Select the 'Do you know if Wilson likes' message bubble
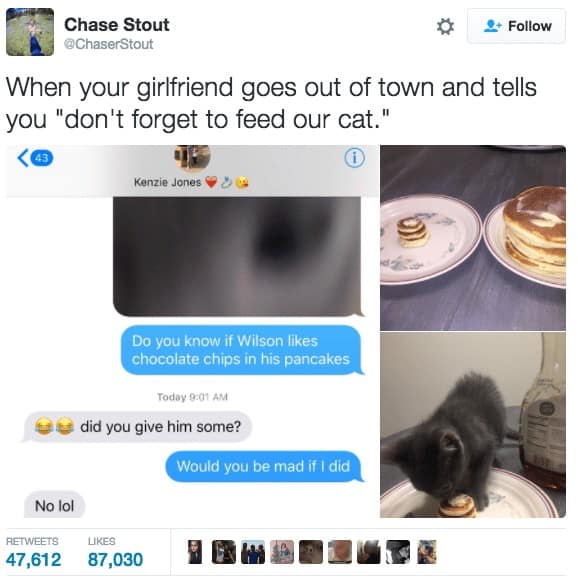Image resolution: width=578 pixels, height=584 pixels. tap(241, 350)
